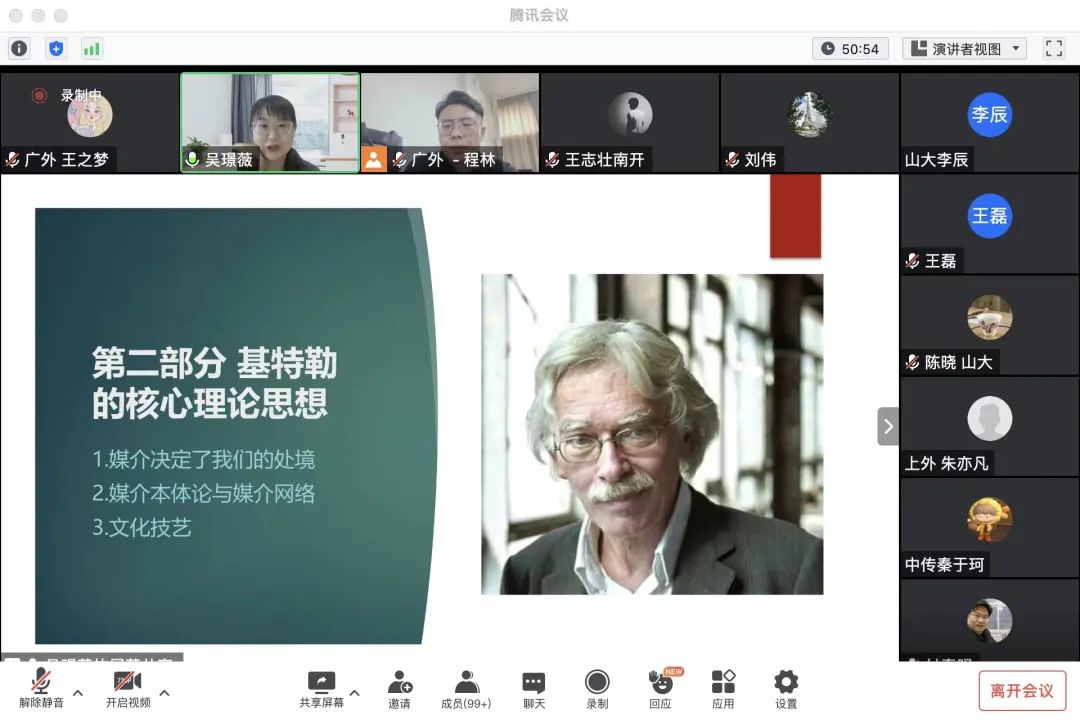Click the 离开会议 leave meeting button

[1022, 690]
